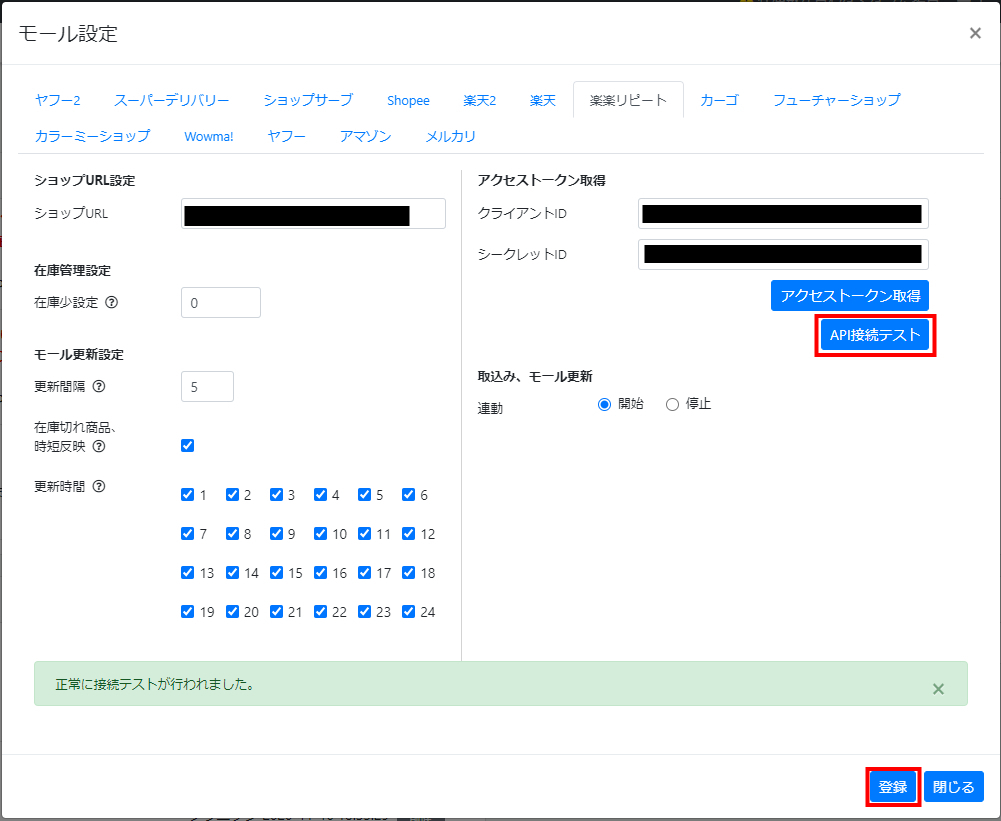The height and width of the screenshot is (821, 1001).
Task: Focus the シークレットID input field
Action: [x=783, y=255]
